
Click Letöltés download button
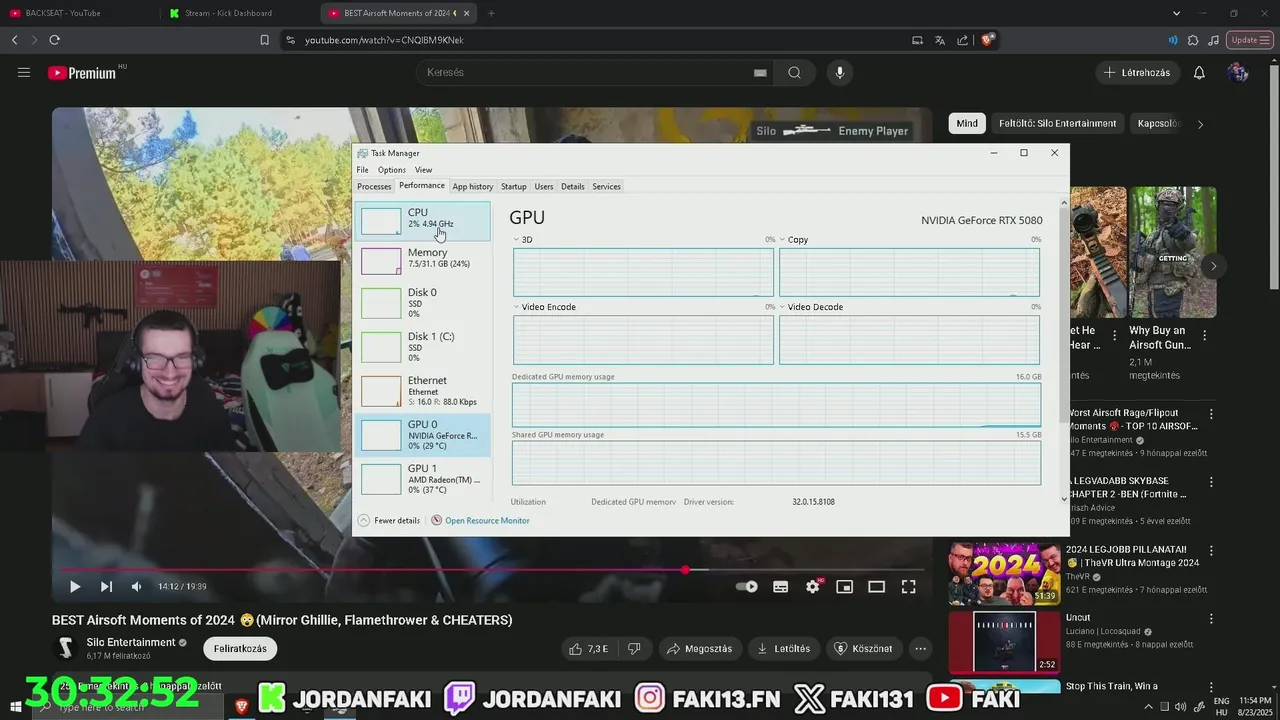(x=785, y=648)
